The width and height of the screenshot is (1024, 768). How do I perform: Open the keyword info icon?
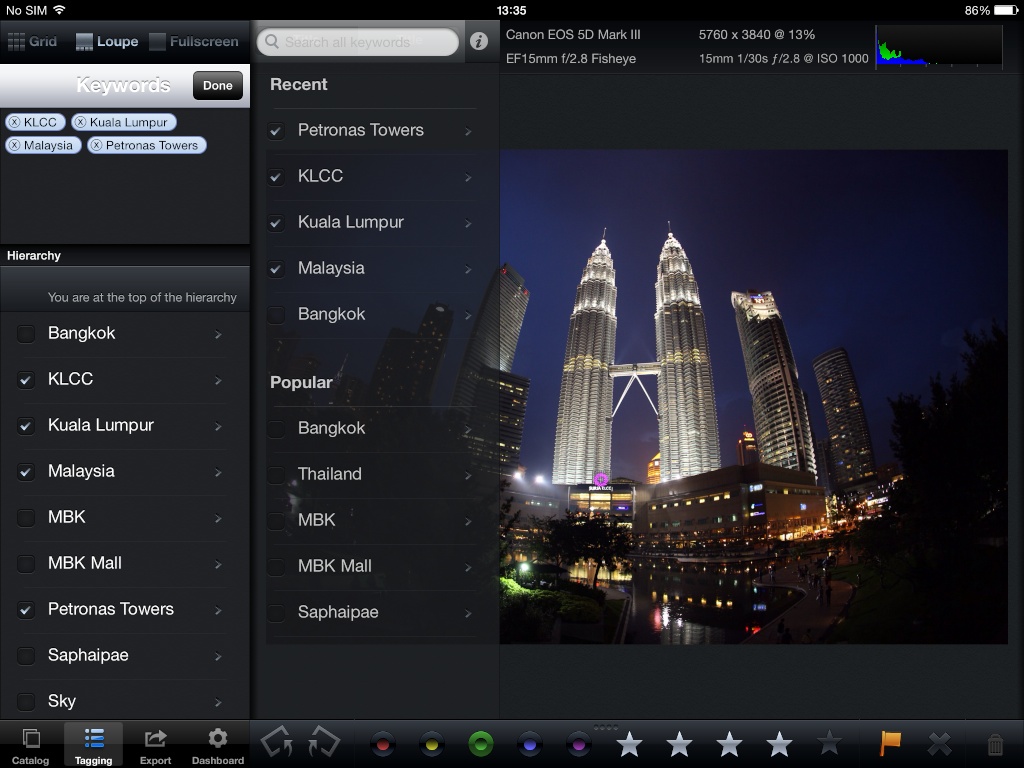coord(479,41)
